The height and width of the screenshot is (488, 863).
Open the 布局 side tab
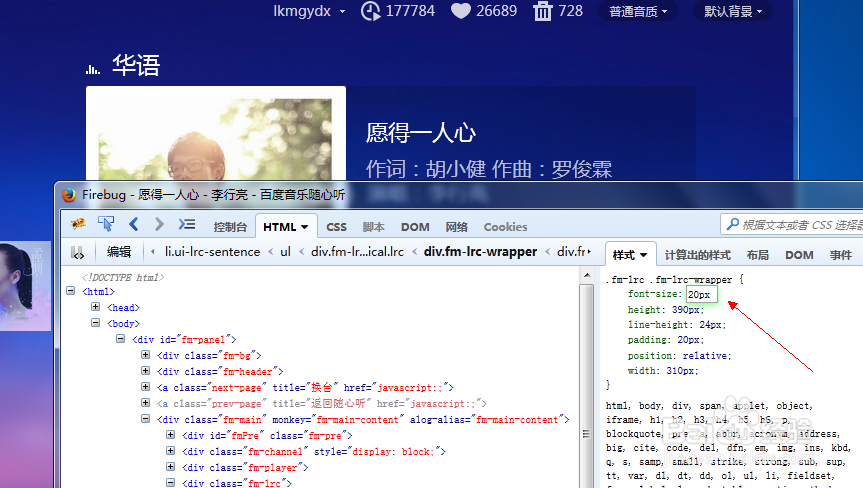(x=757, y=255)
